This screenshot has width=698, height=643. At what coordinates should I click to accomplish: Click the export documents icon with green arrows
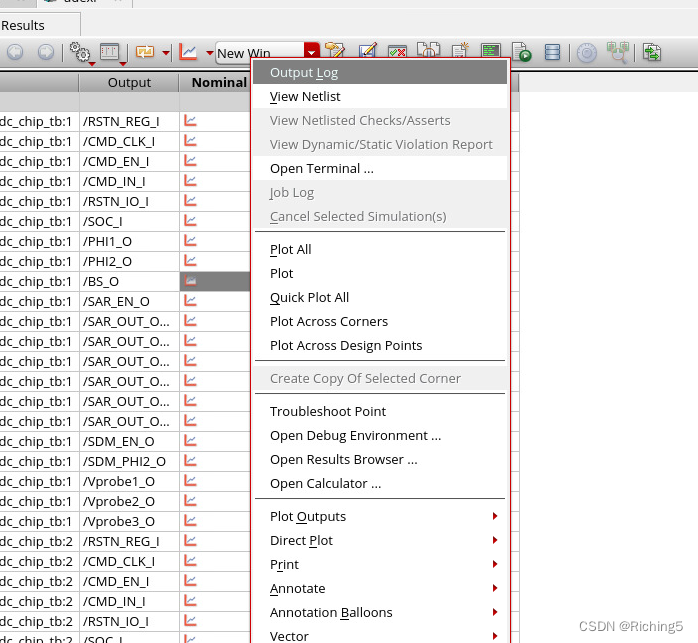click(652, 53)
